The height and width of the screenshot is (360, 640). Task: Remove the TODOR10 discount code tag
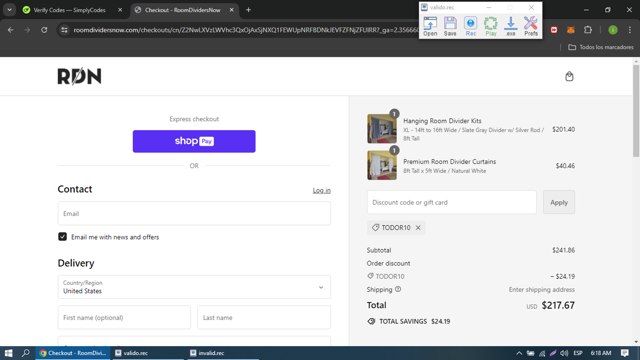pos(418,228)
